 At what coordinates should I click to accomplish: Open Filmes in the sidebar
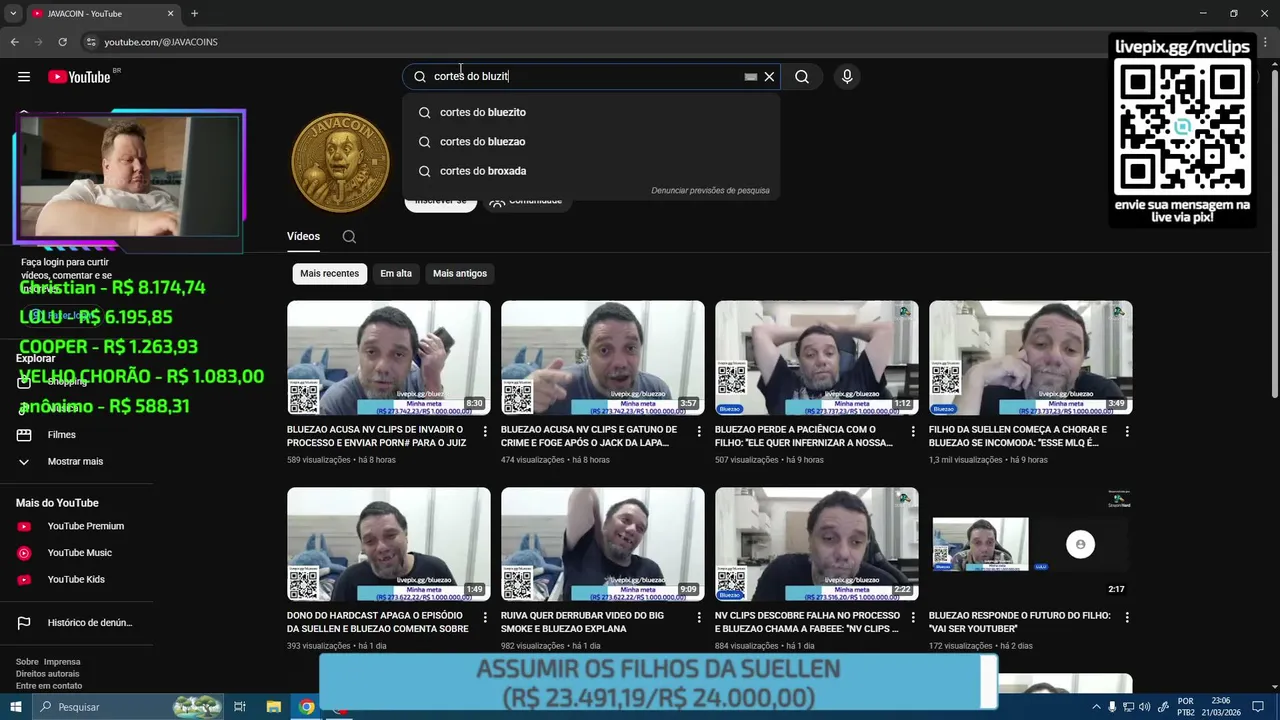click(62, 435)
